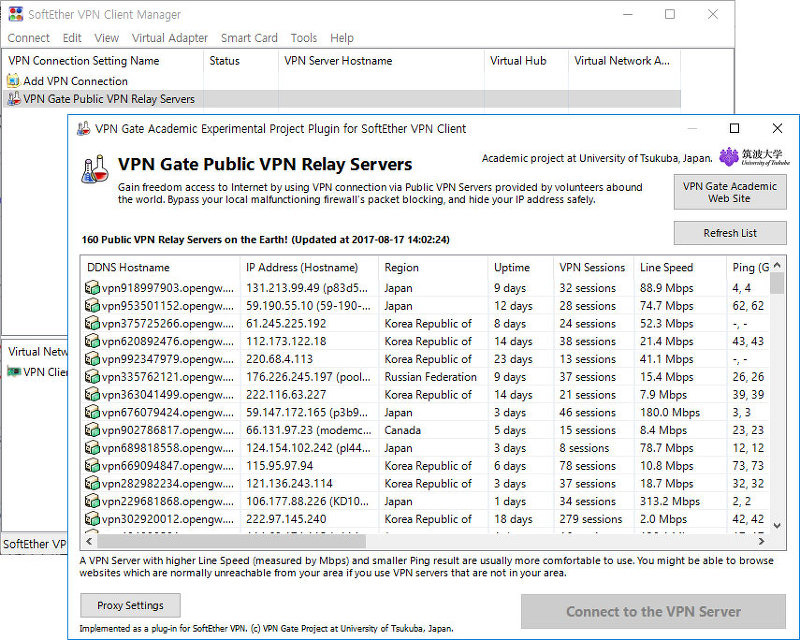Sort servers by Uptime column header

click(520, 267)
